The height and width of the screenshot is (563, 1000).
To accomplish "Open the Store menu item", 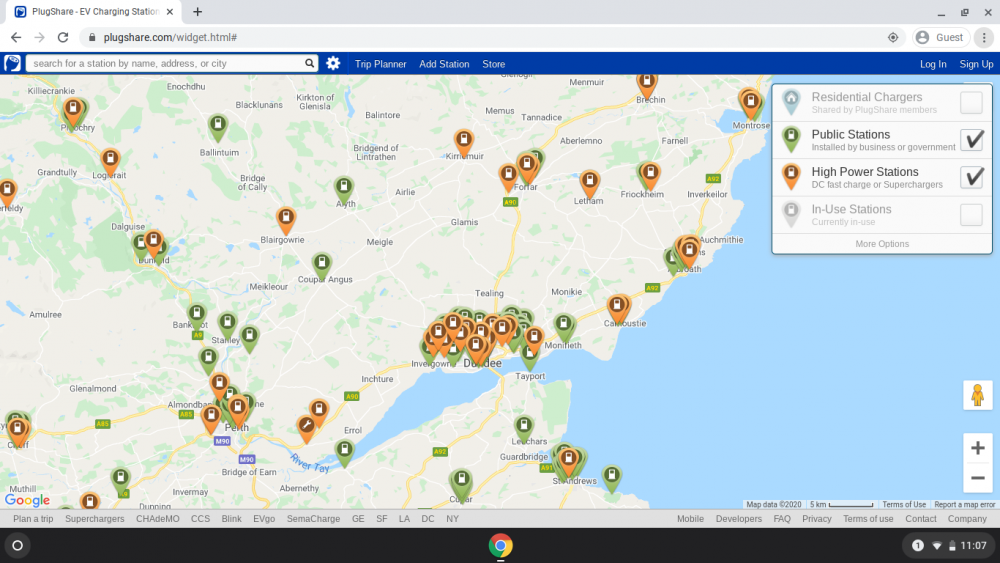I will [494, 64].
